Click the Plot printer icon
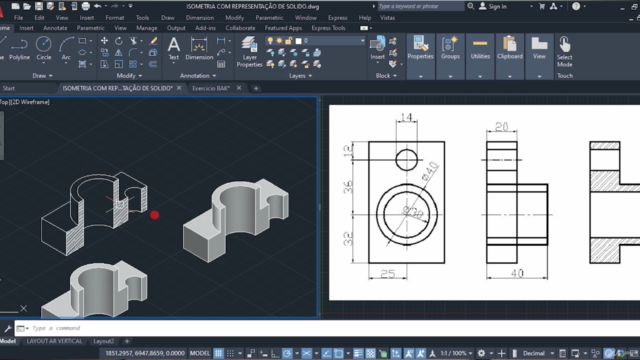This screenshot has width=640, height=360. (86, 6)
